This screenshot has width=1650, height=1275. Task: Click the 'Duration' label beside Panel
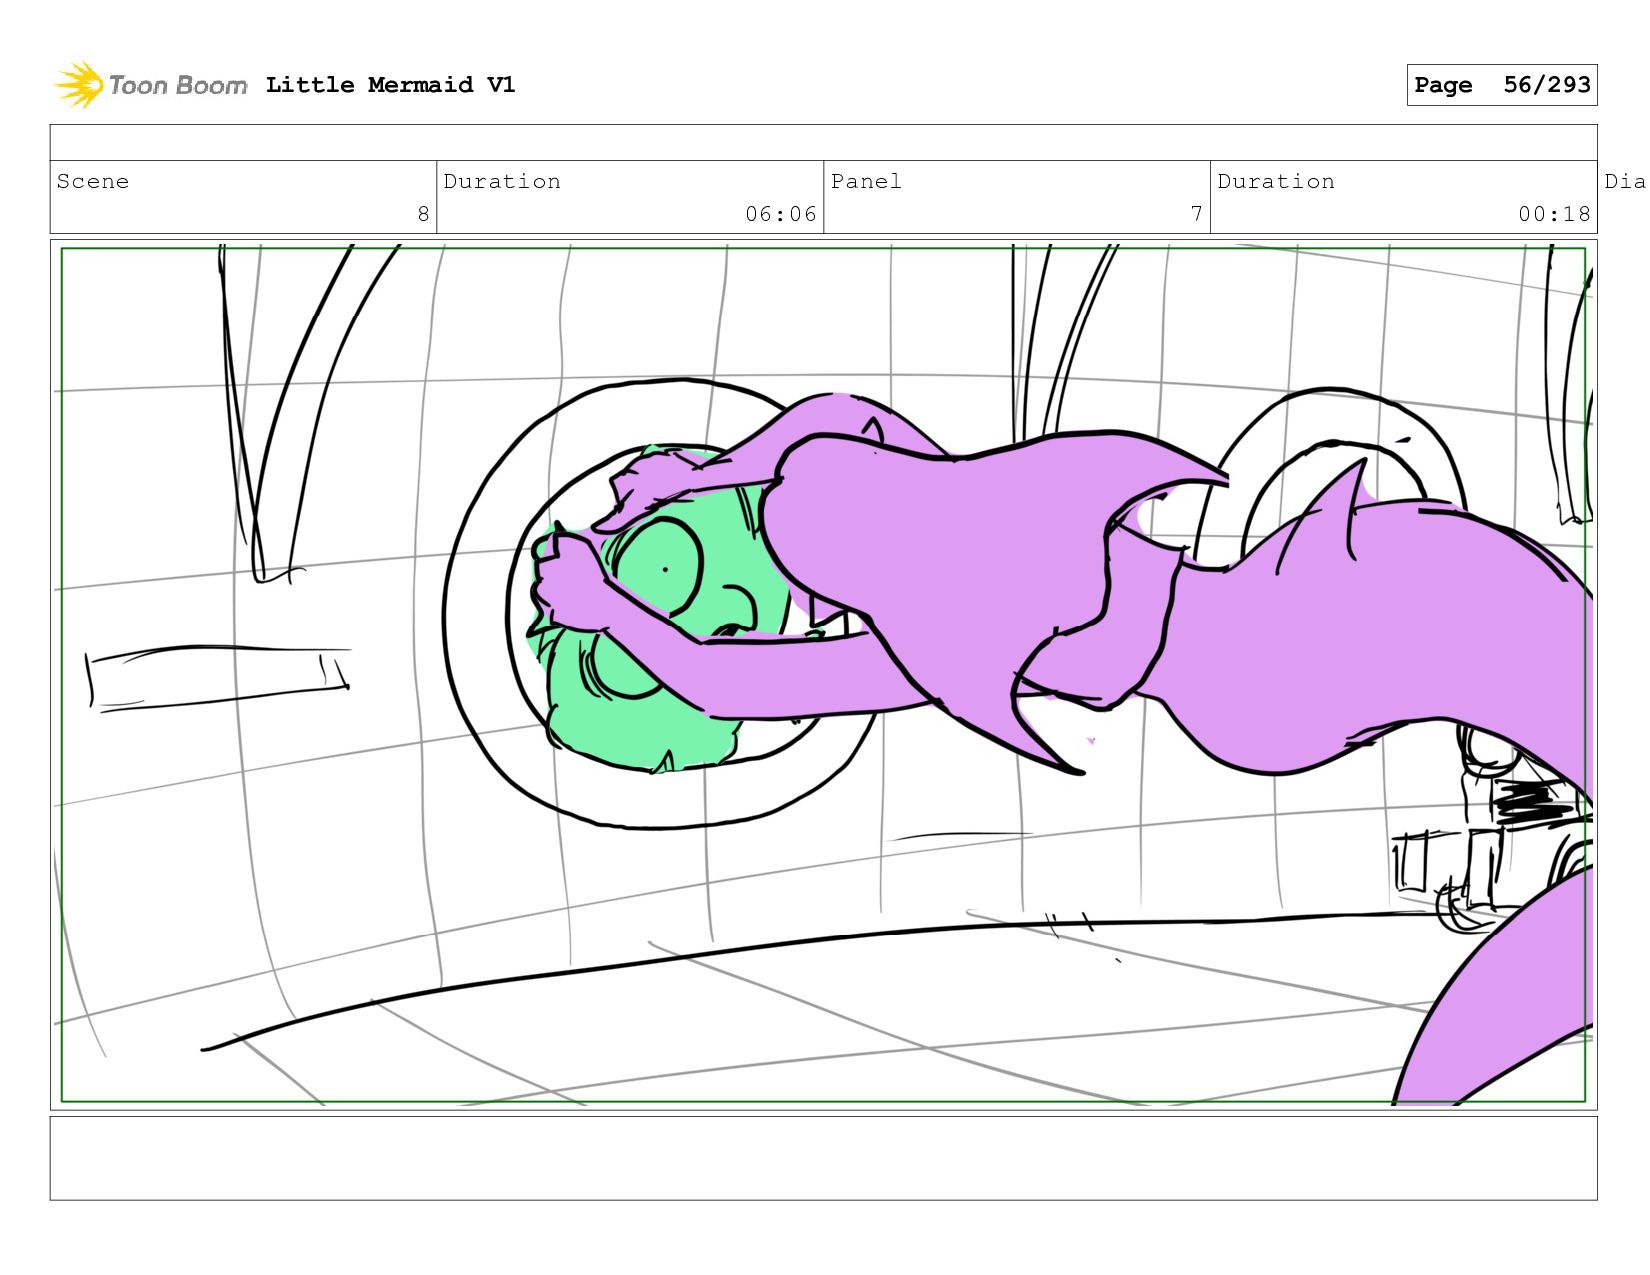1276,181
